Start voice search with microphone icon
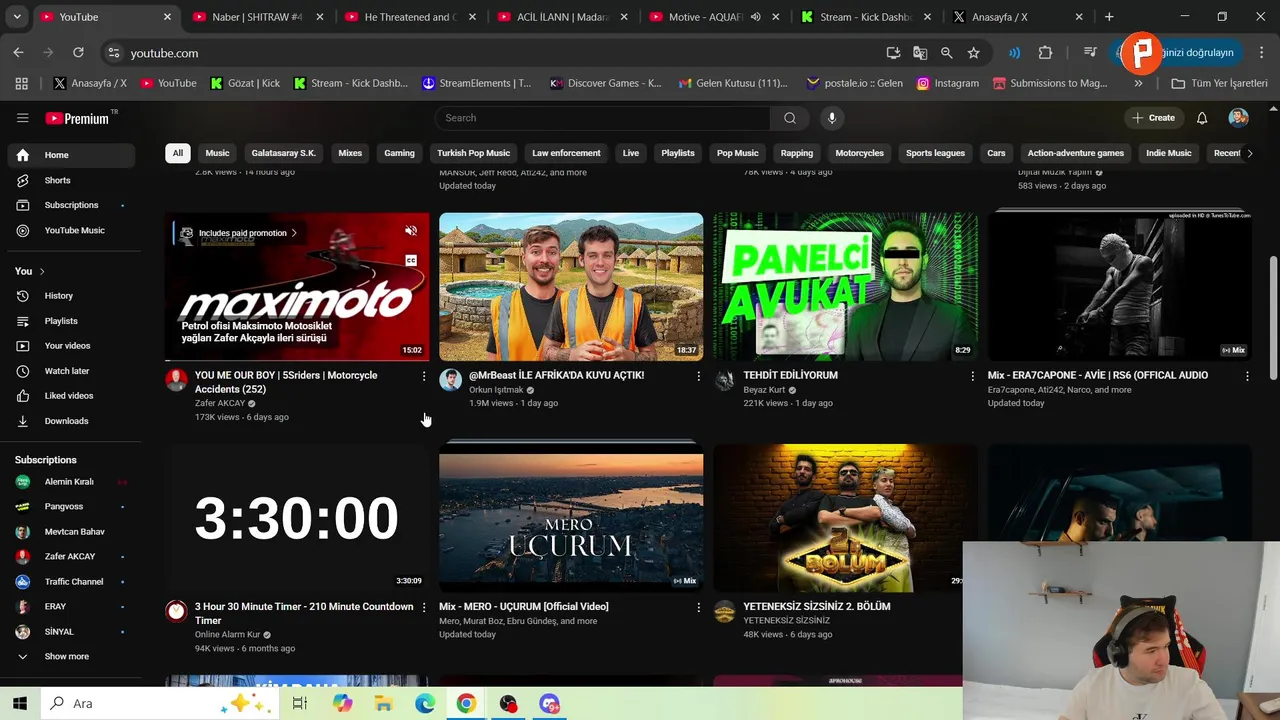Viewport: 1280px width, 720px height. (831, 118)
